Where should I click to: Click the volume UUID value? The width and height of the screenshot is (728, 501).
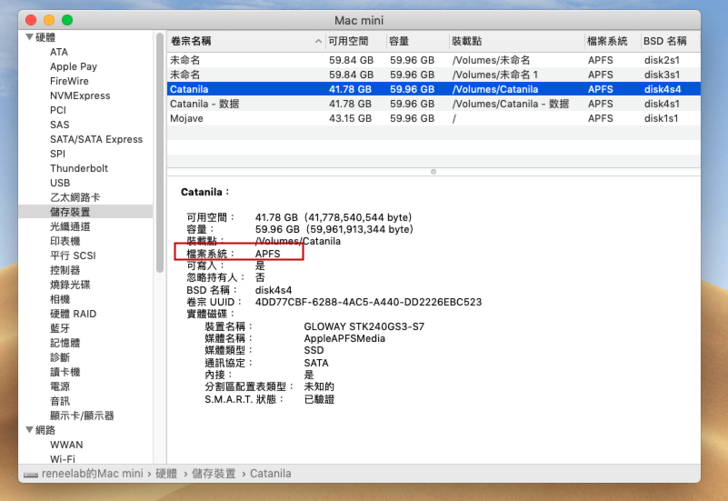point(368,302)
